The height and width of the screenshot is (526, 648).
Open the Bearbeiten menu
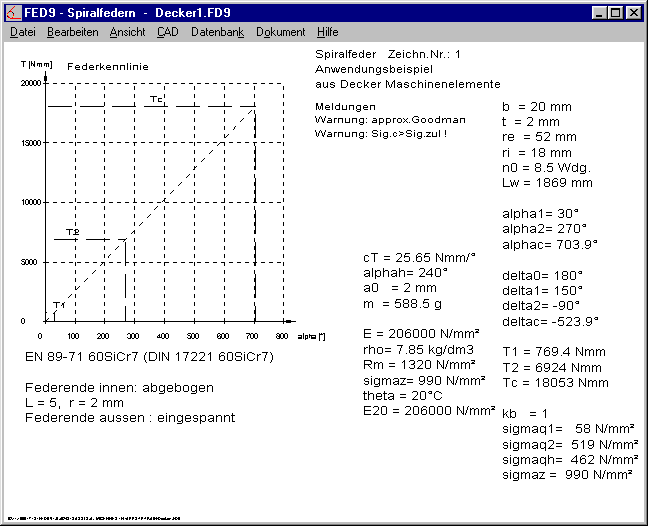72,32
